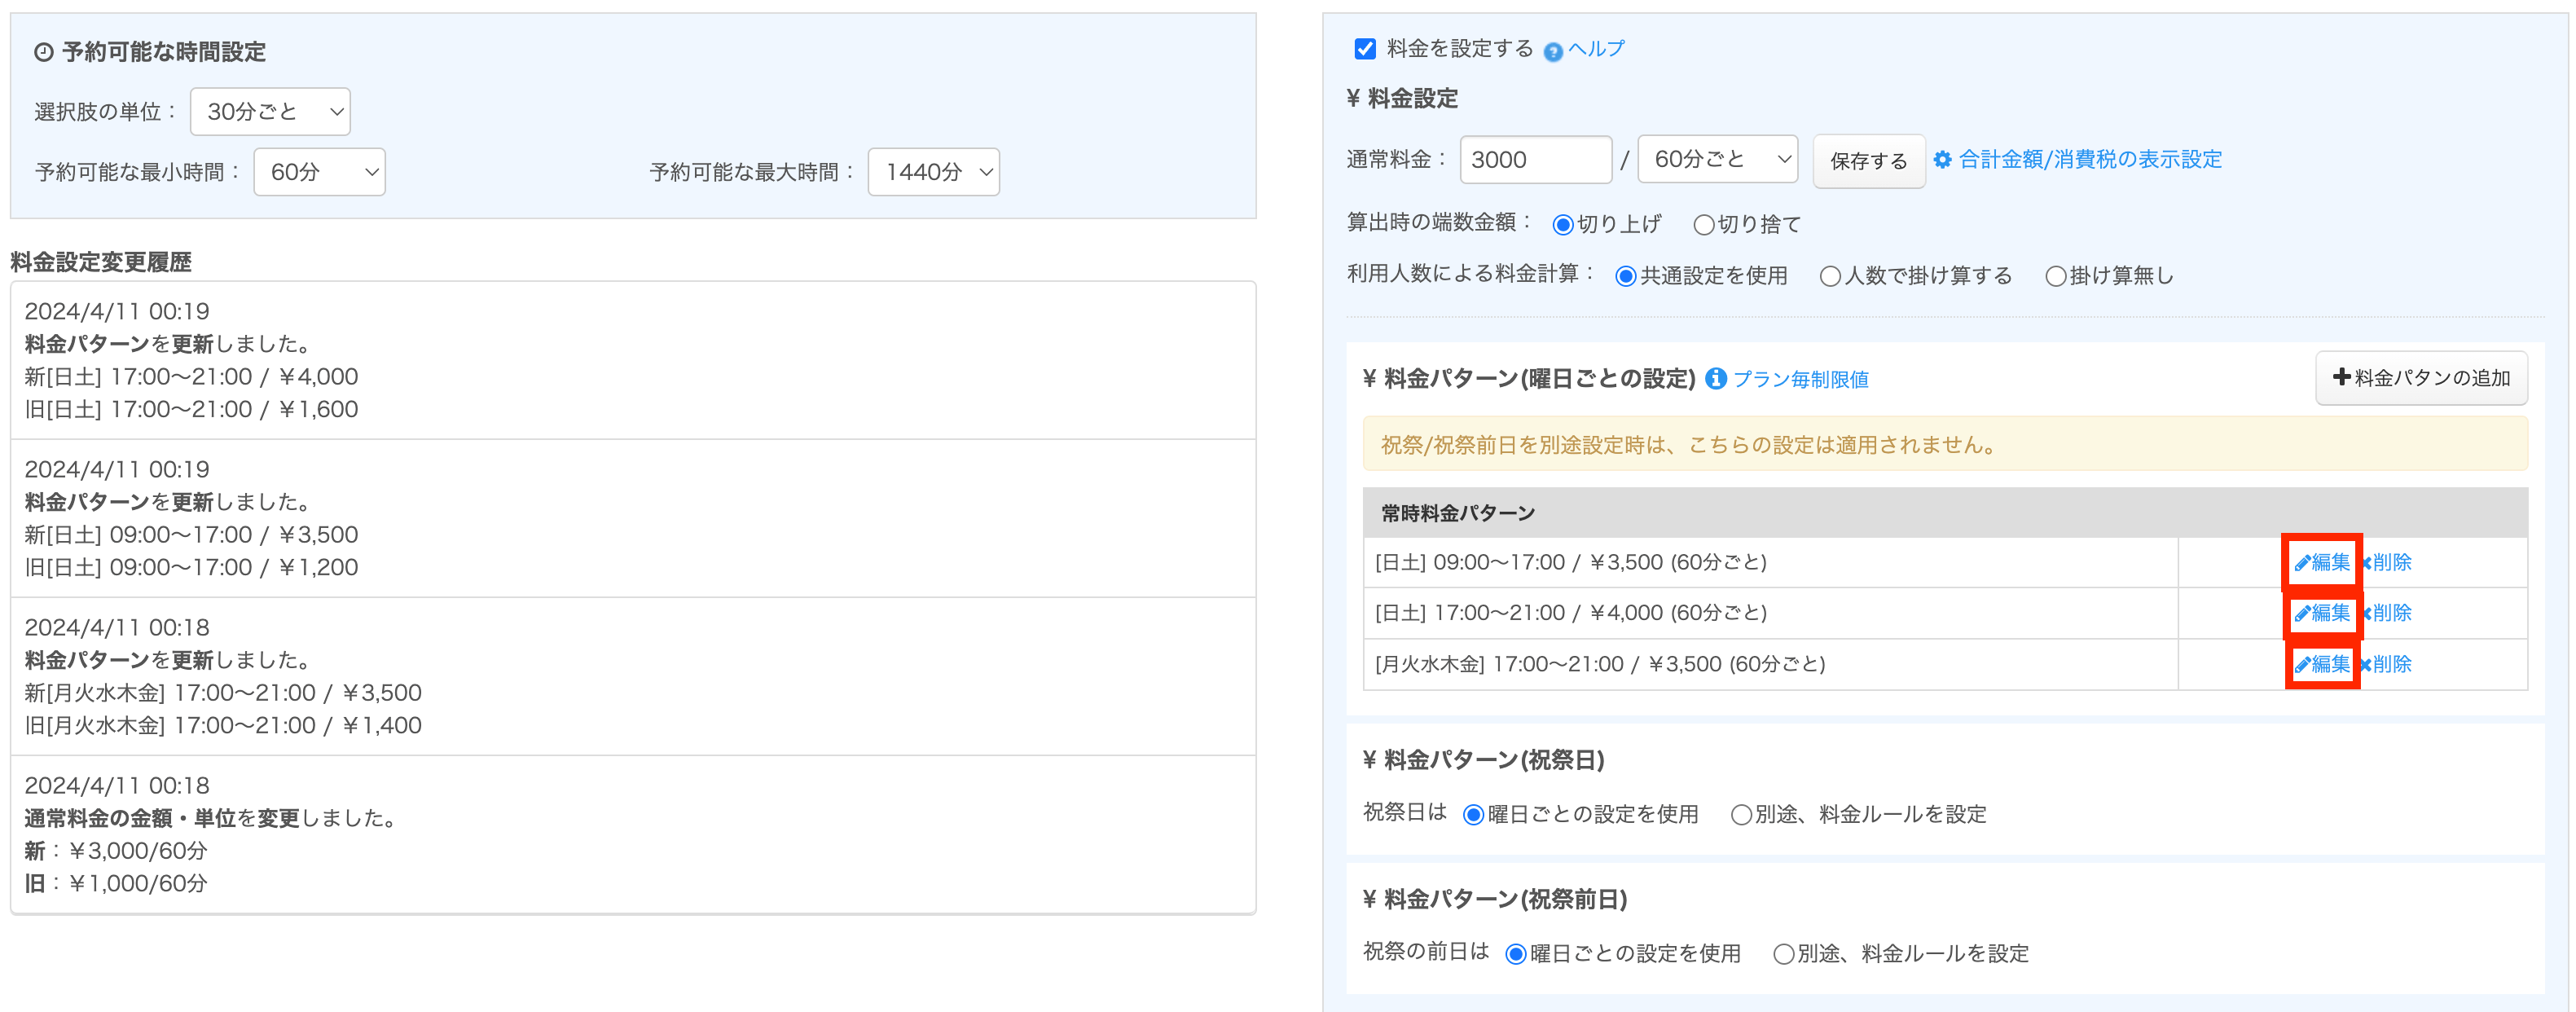Uncheck the 料金を設定する checkbox
The image size is (2576, 1012).
click(x=1365, y=49)
